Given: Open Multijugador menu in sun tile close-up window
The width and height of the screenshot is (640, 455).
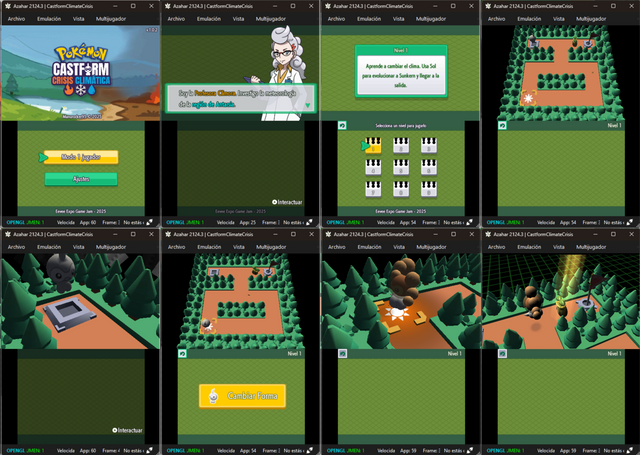Looking at the screenshot, I should click(x=431, y=247).
